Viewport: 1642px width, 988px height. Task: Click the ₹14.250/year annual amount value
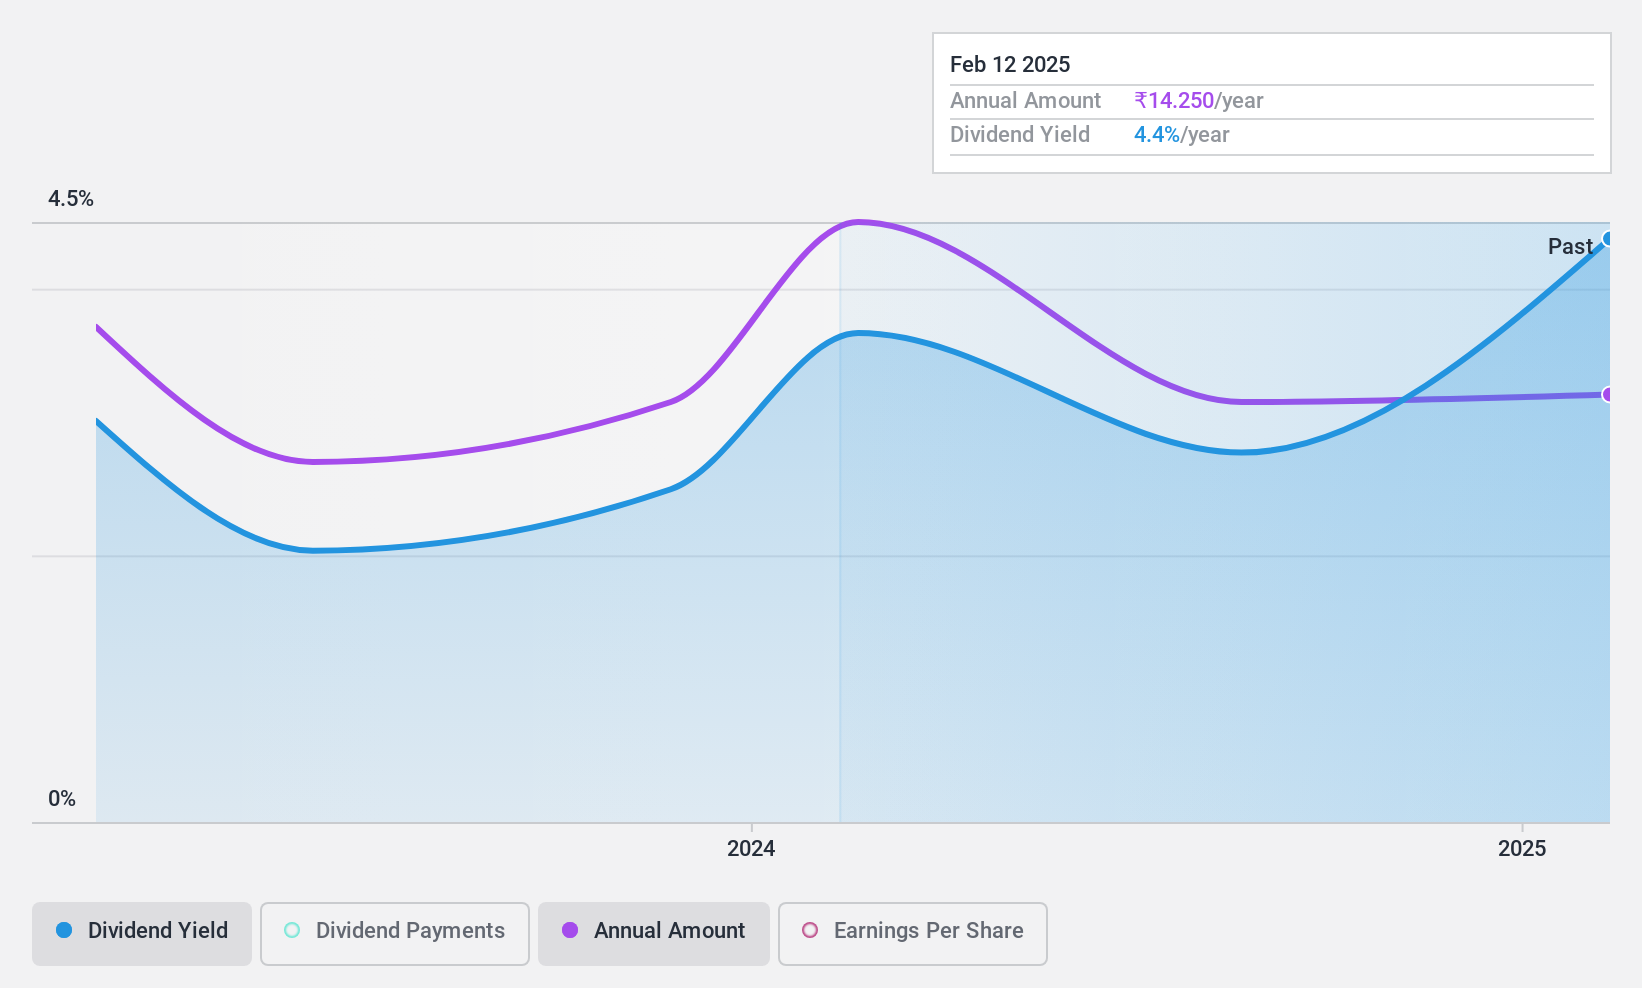click(1199, 100)
